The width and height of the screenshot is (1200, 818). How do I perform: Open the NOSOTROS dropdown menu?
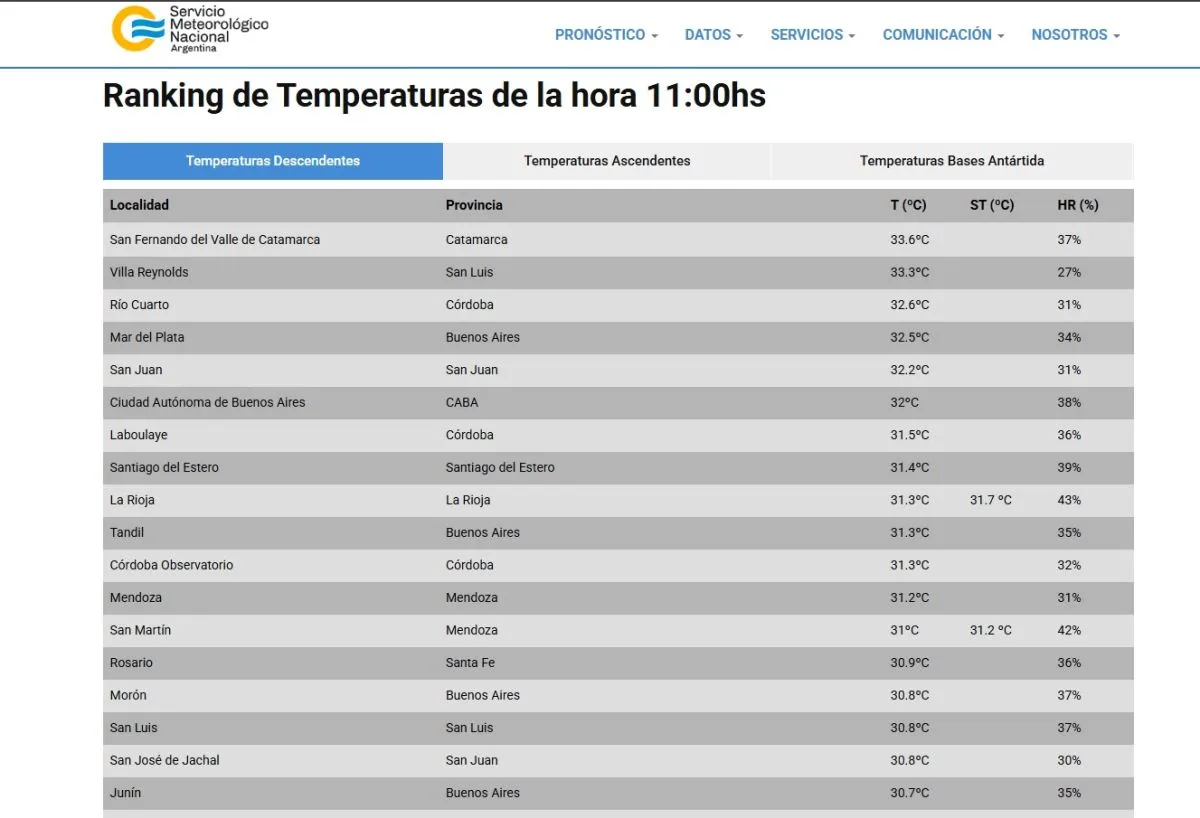pyautogui.click(x=1075, y=35)
